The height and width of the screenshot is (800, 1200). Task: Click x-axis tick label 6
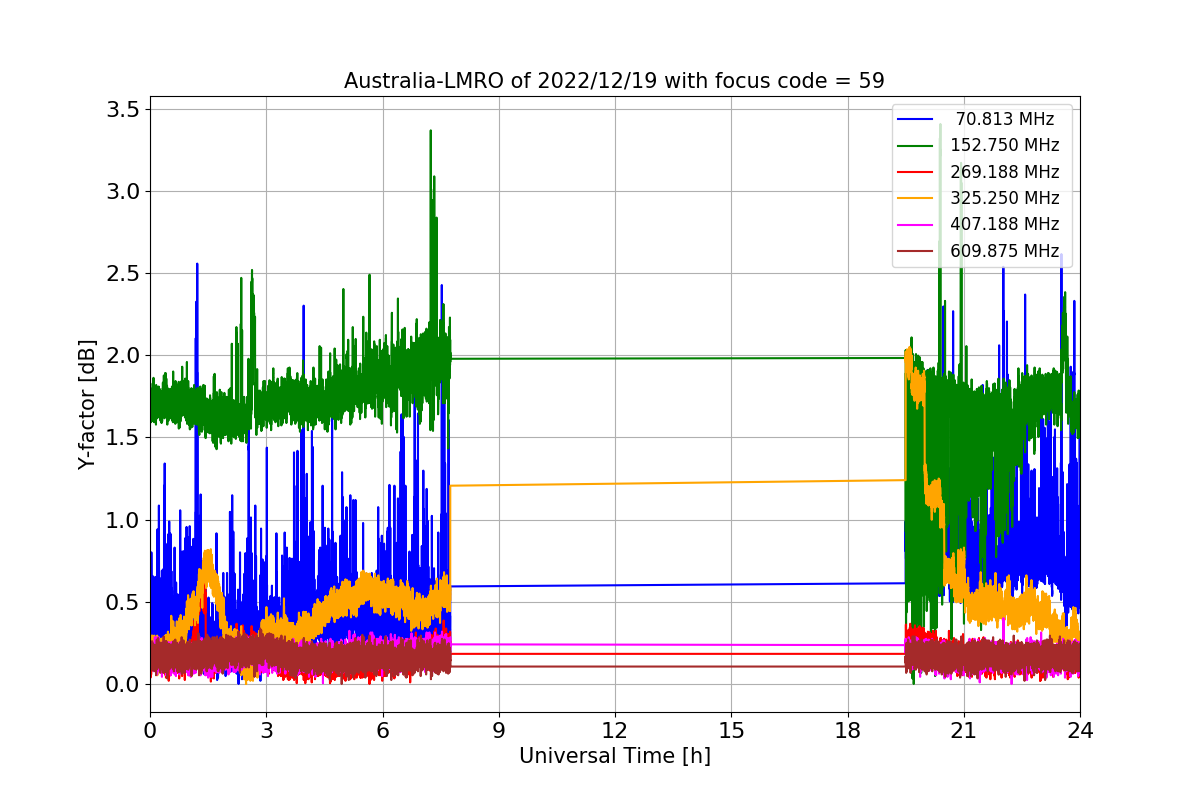tap(382, 730)
